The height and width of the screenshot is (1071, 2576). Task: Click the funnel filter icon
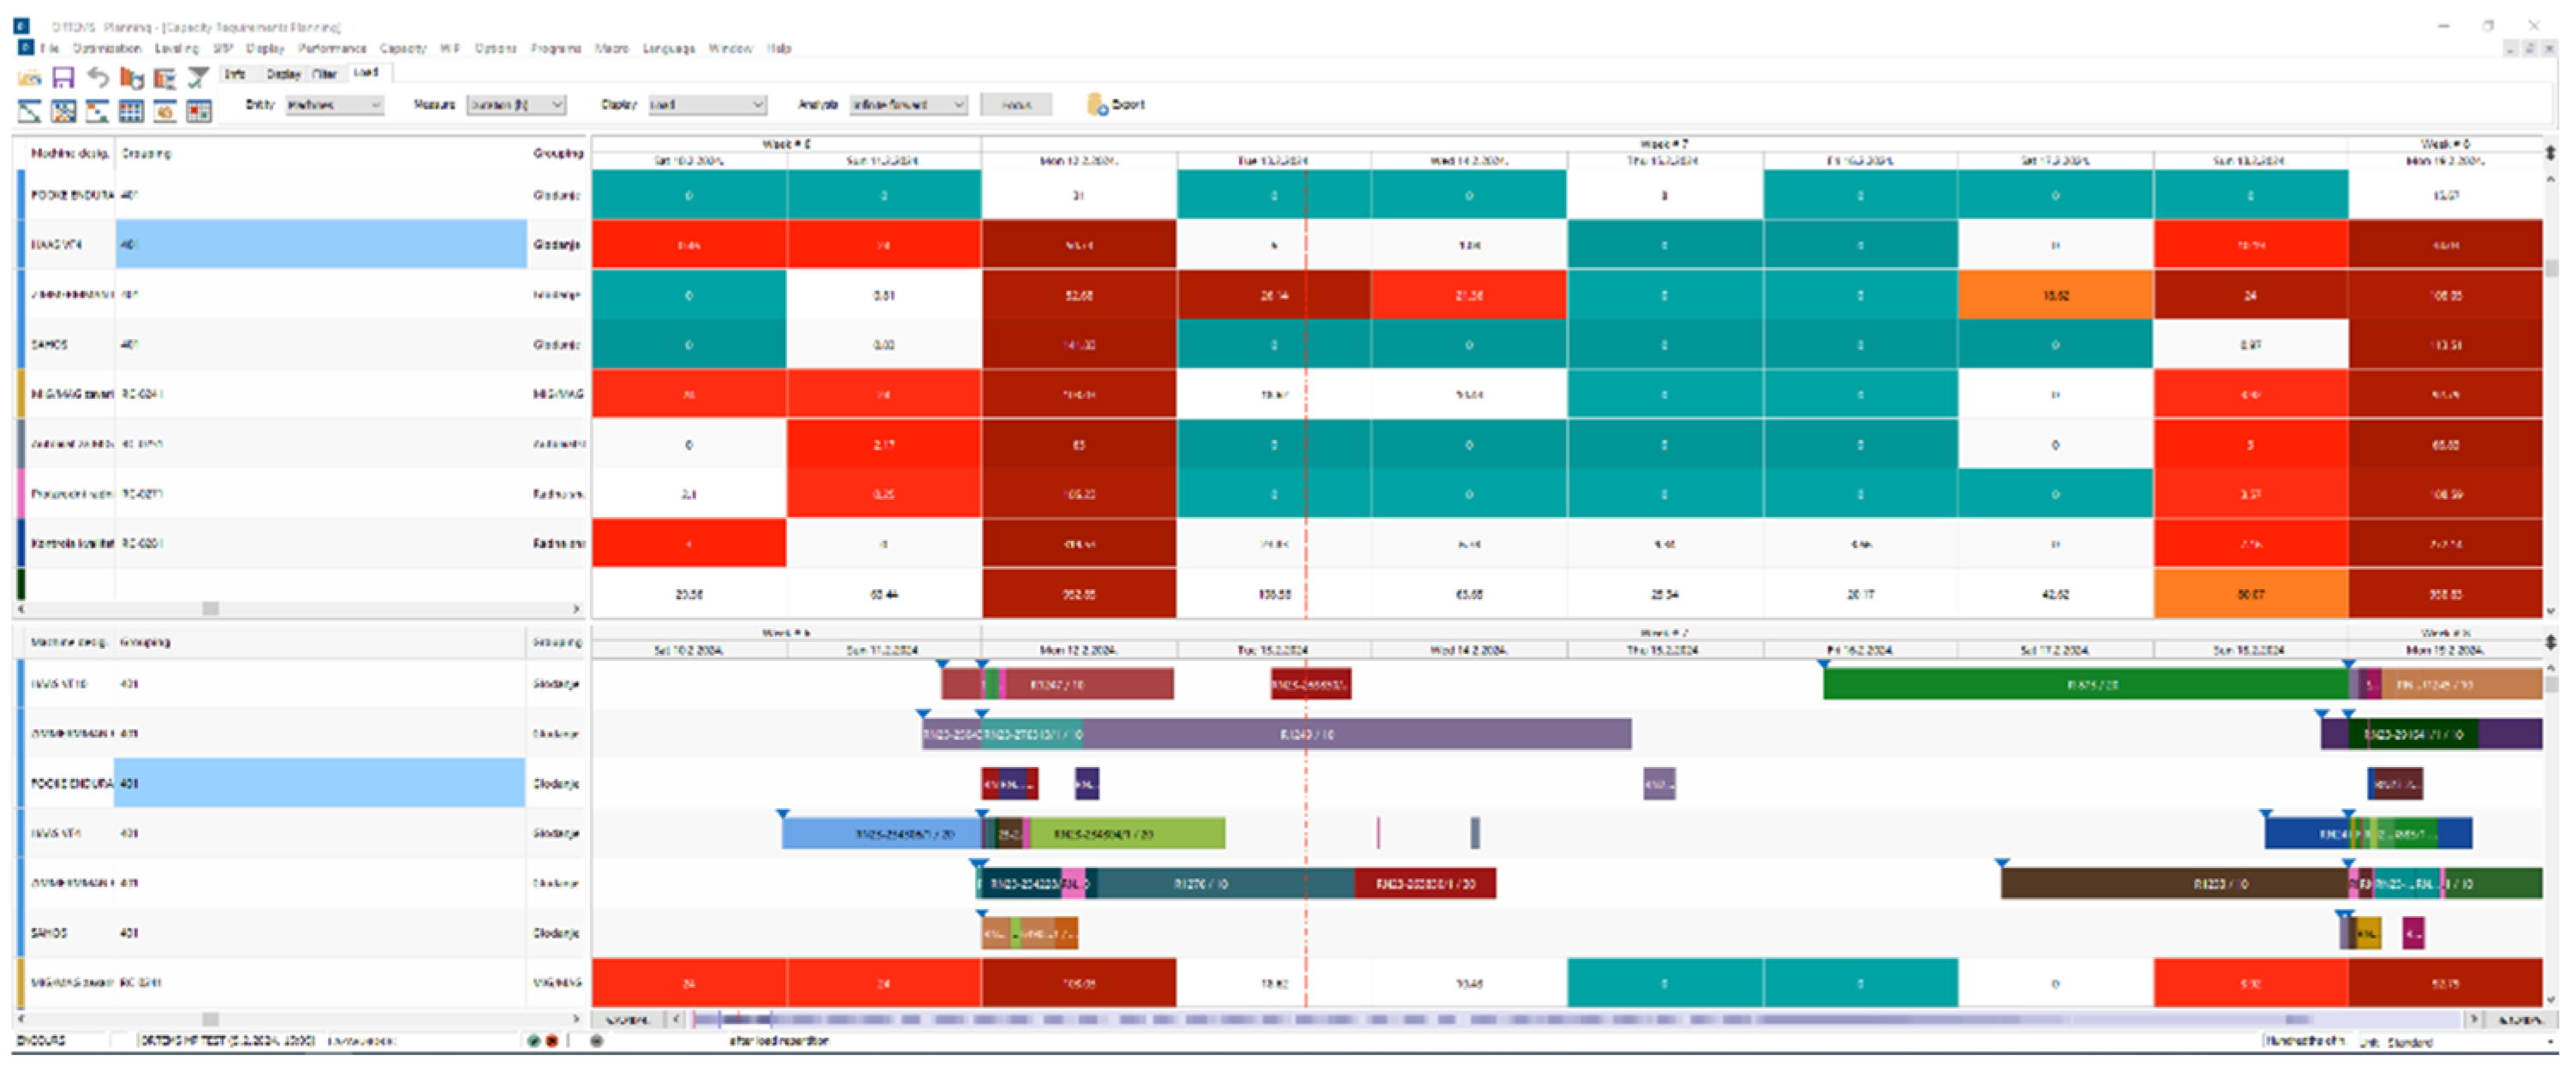pos(198,77)
